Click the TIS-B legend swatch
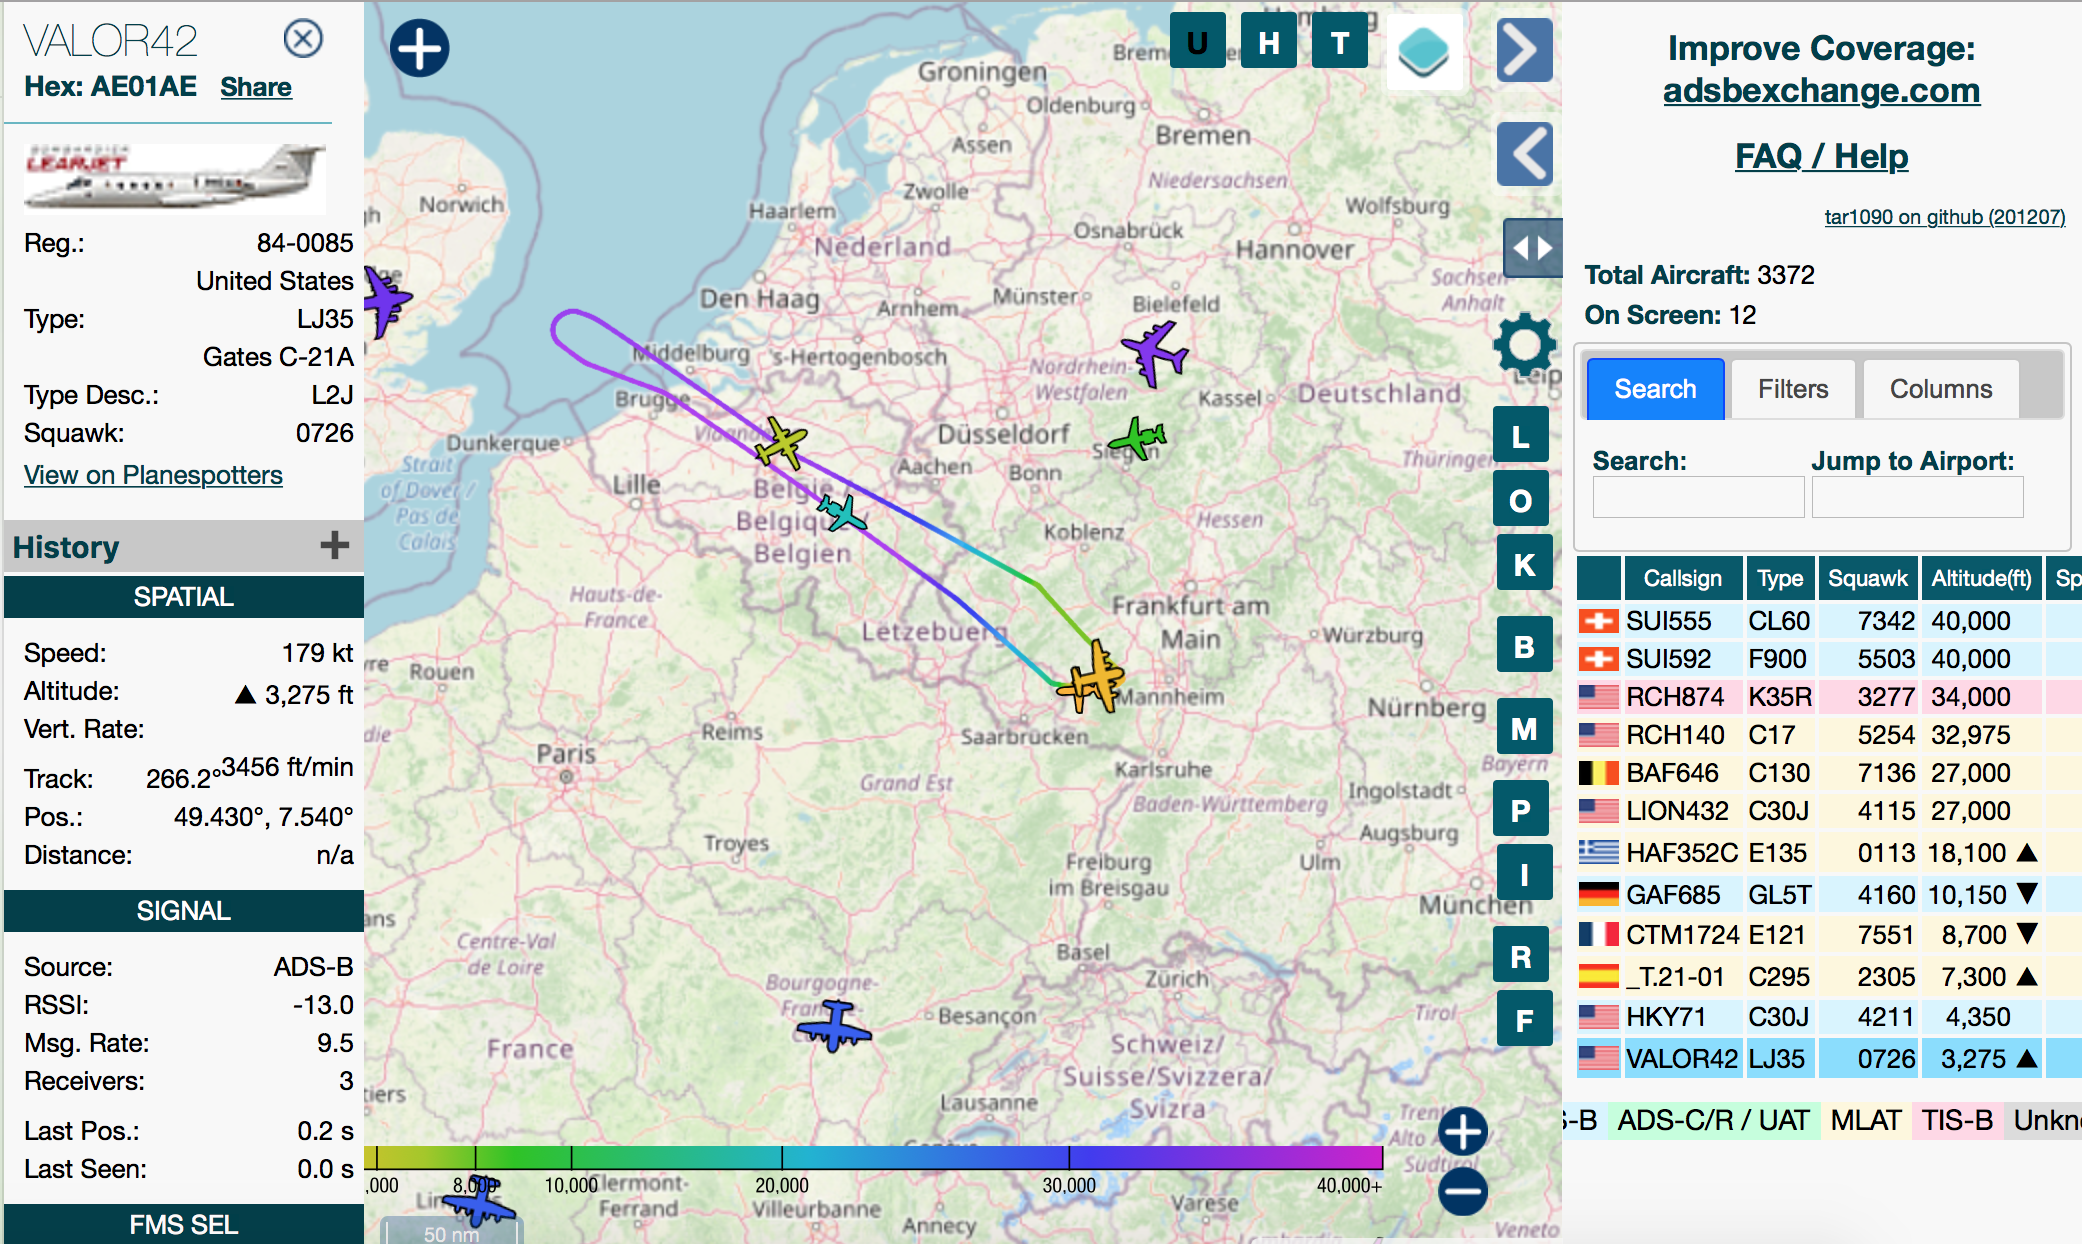 click(1957, 1120)
